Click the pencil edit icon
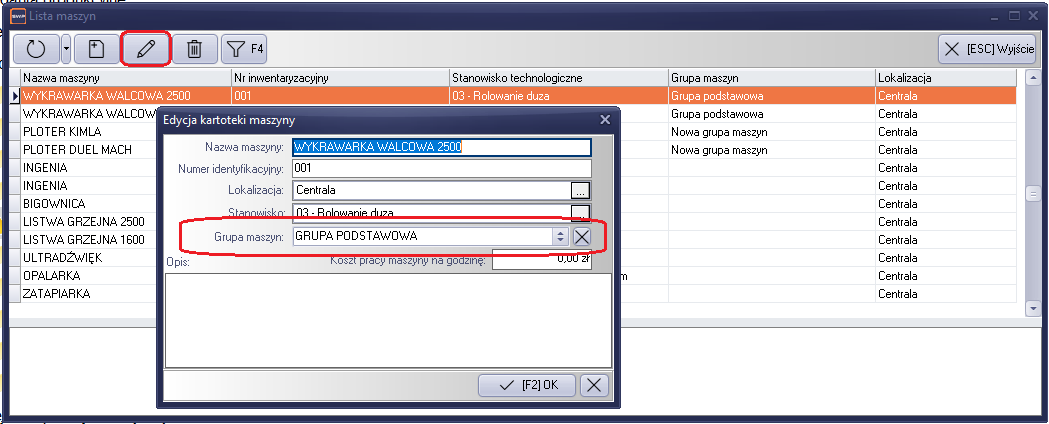Screen dimensions: 1049x424 (145, 48)
